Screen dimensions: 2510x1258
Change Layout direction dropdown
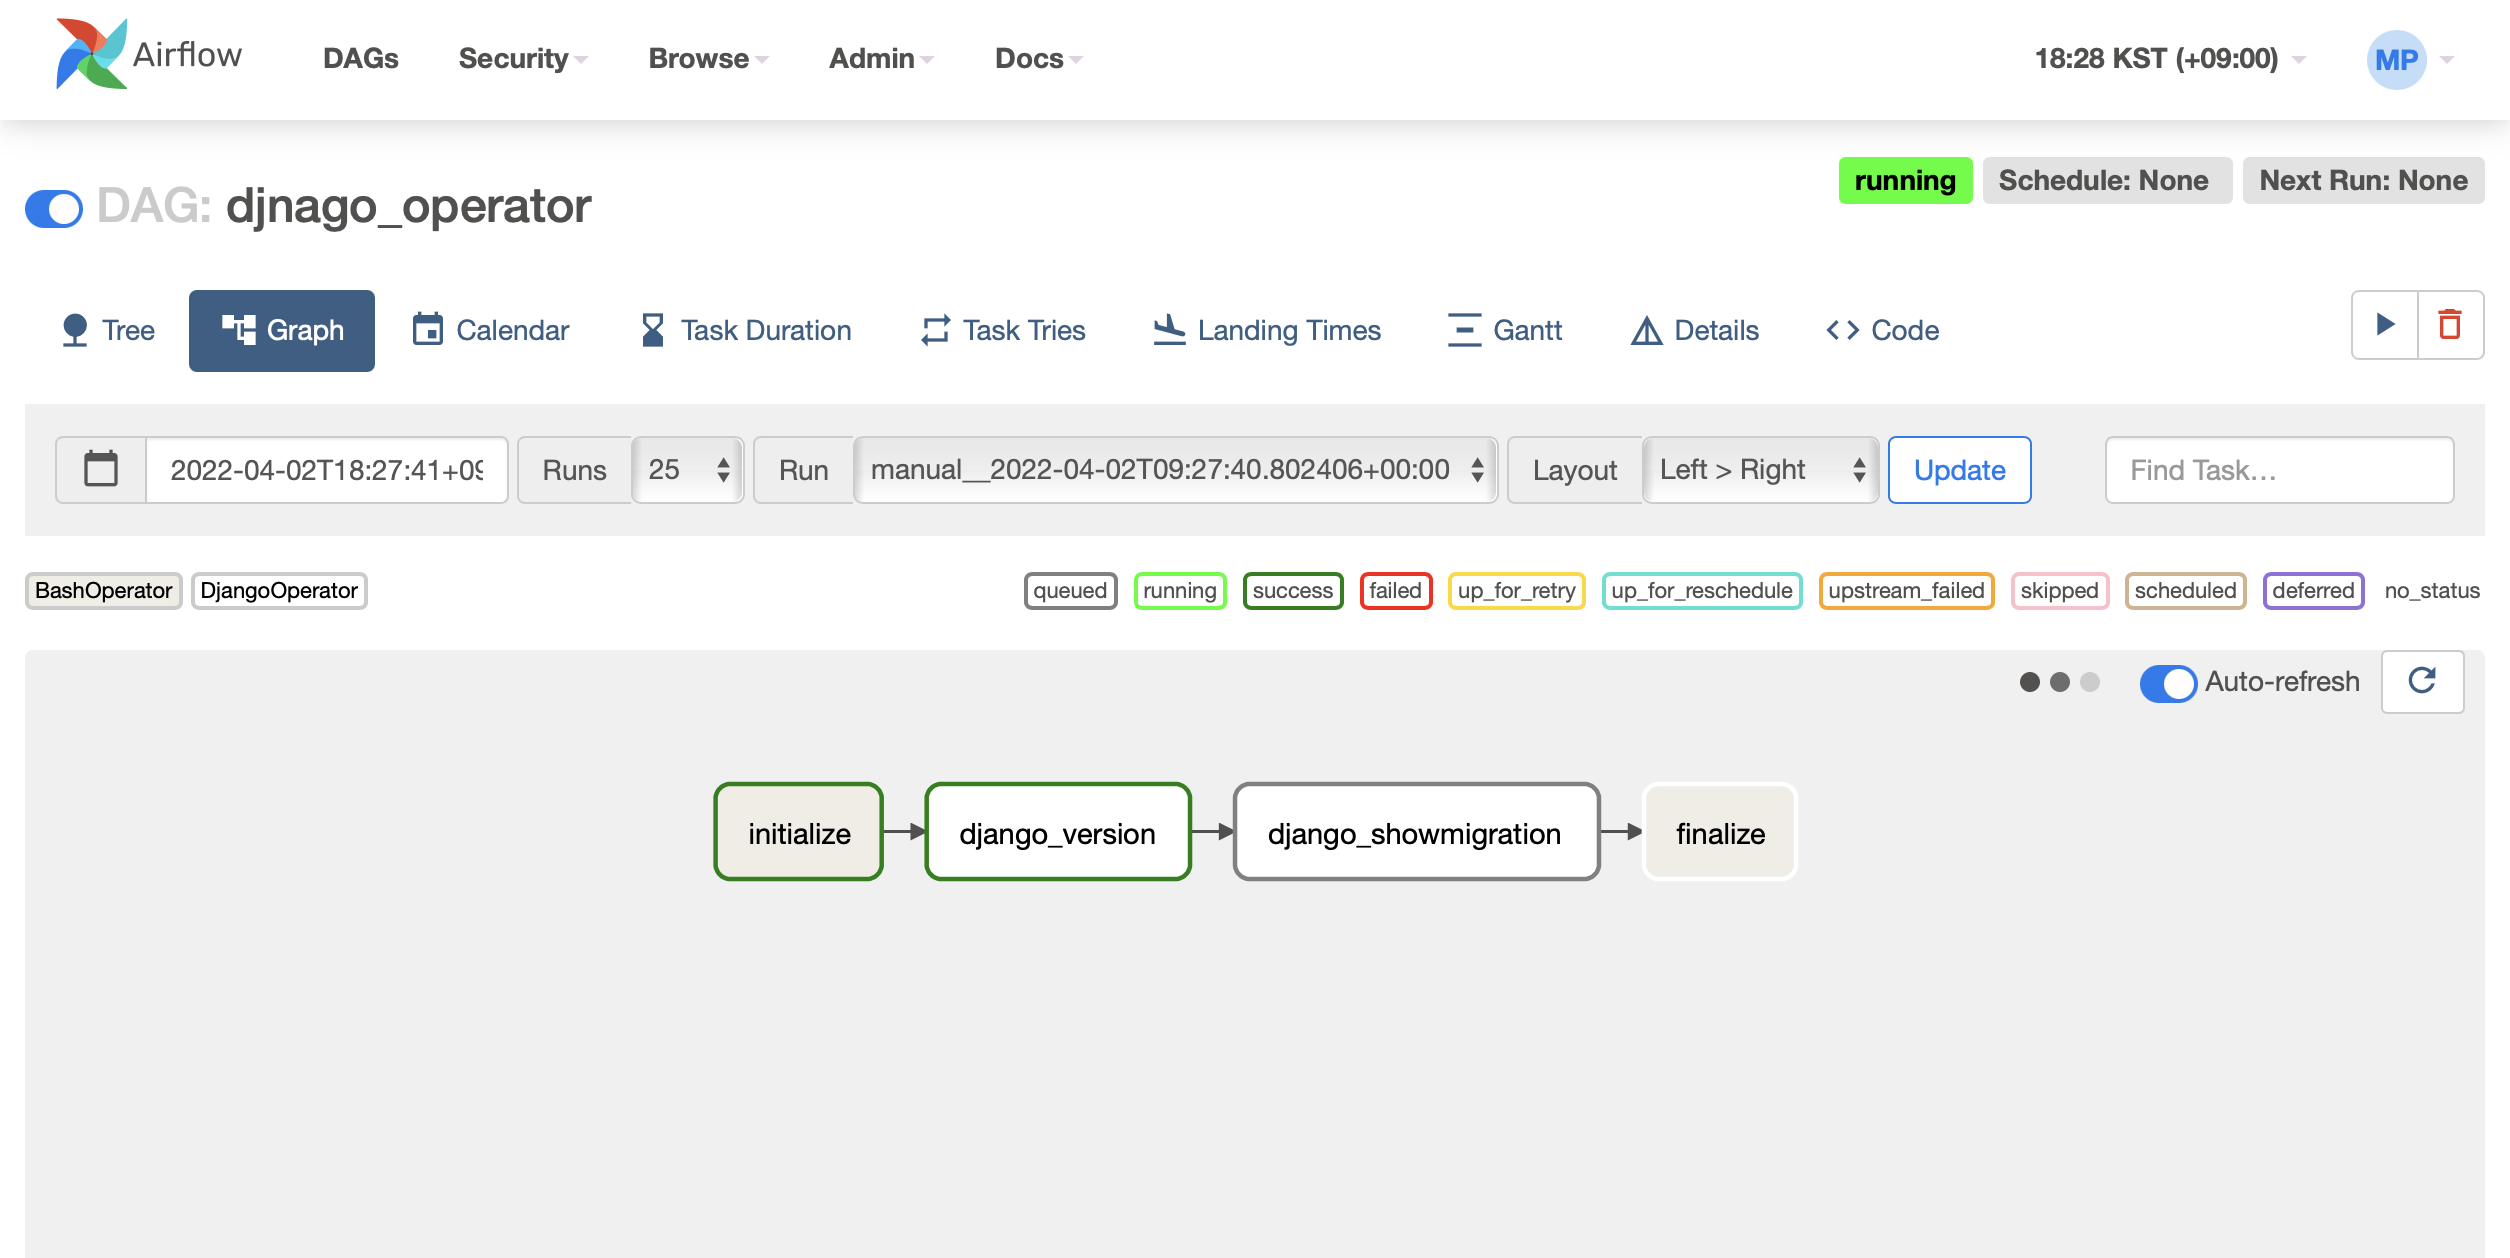[1758, 469]
